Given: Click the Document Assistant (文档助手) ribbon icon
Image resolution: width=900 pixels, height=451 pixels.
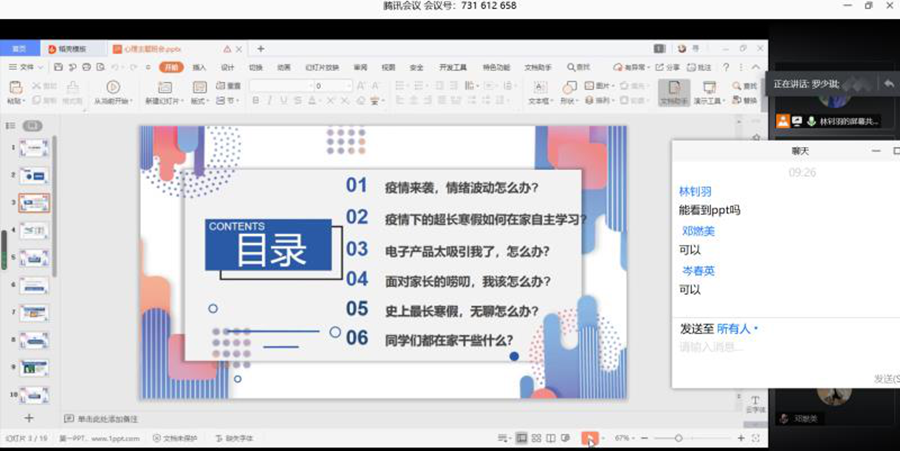Looking at the screenshot, I should [x=672, y=92].
